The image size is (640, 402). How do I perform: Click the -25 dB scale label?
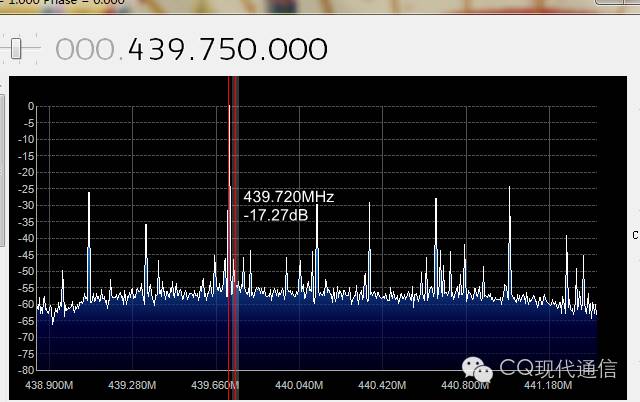(26, 189)
